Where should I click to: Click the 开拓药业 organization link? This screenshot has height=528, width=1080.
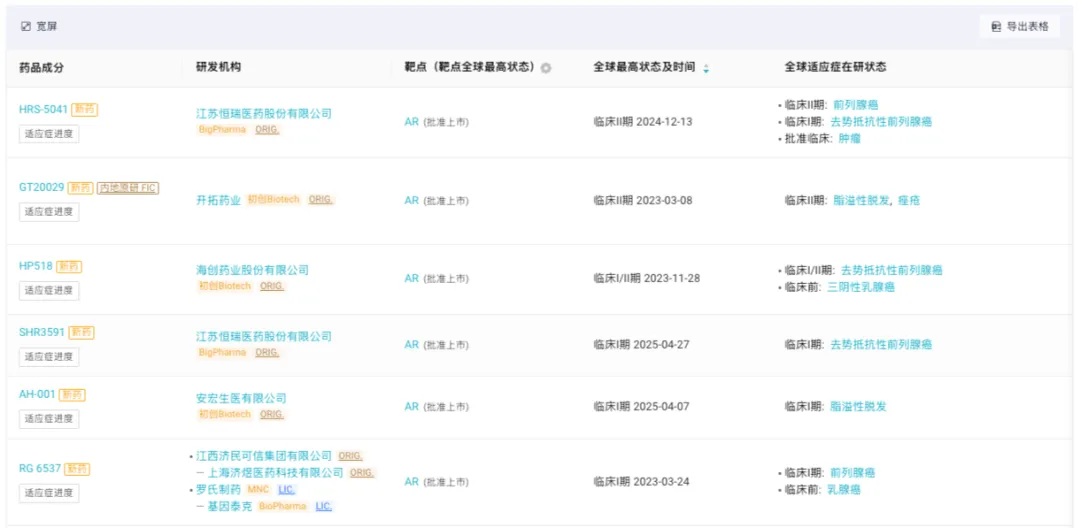218,200
